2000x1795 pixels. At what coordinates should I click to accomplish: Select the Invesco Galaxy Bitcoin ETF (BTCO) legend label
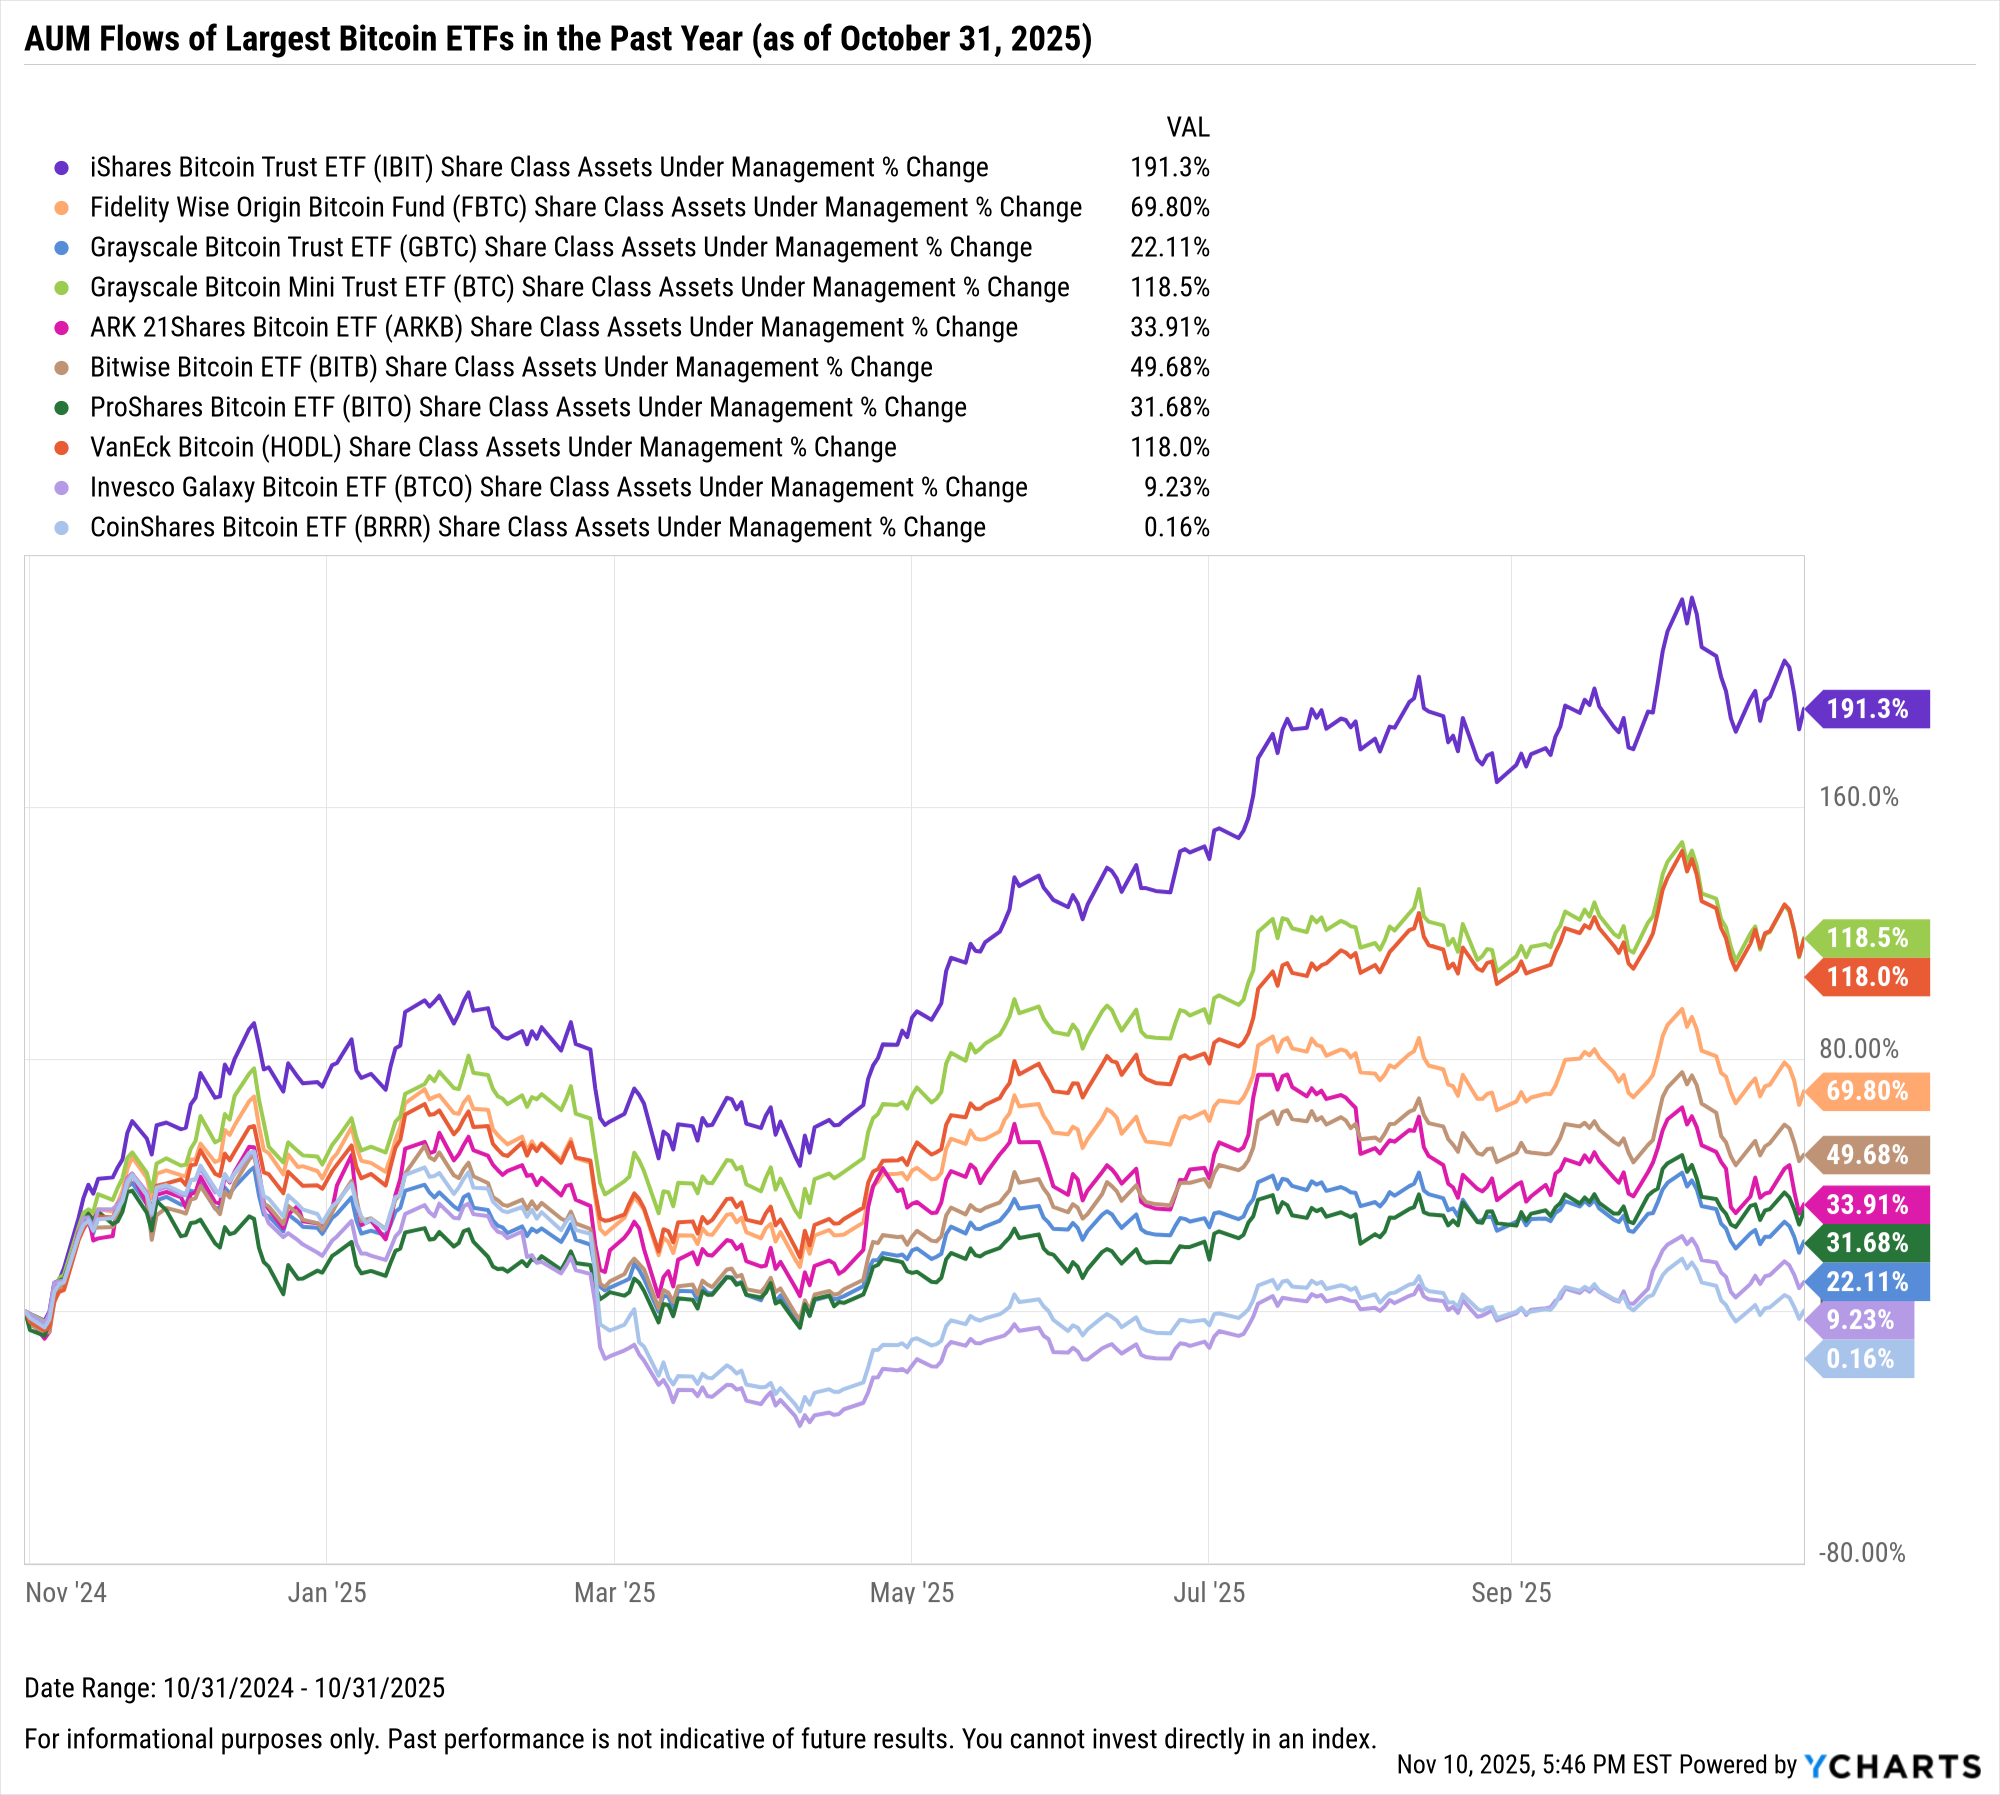coord(558,488)
